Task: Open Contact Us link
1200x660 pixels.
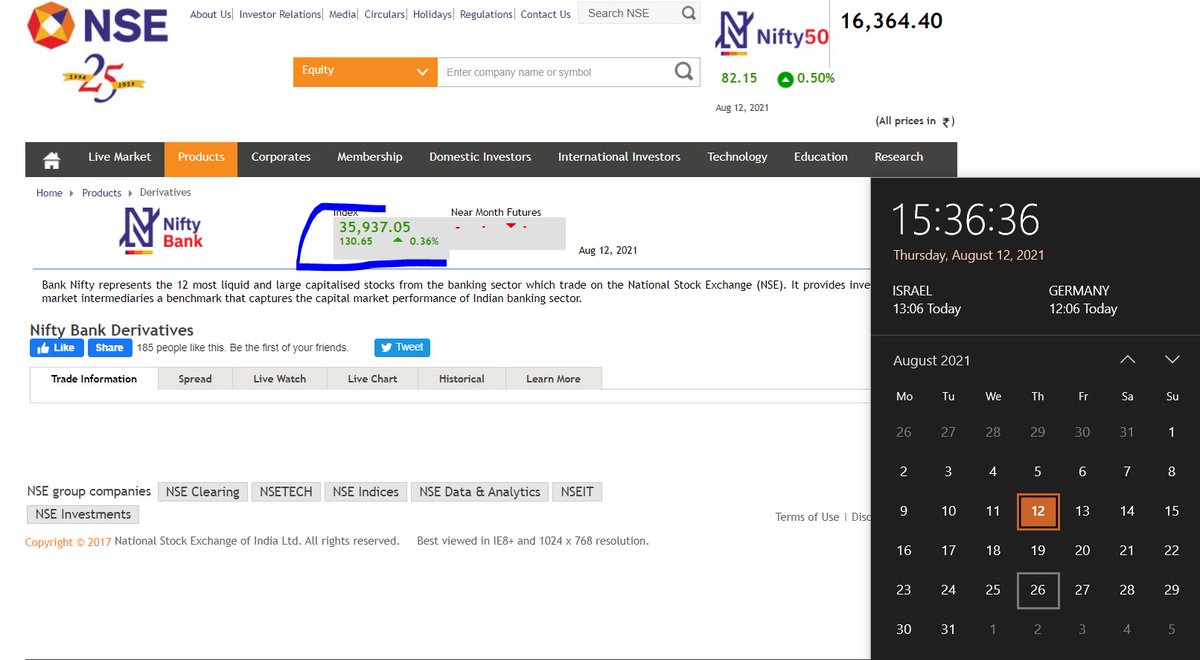Action: (x=546, y=14)
